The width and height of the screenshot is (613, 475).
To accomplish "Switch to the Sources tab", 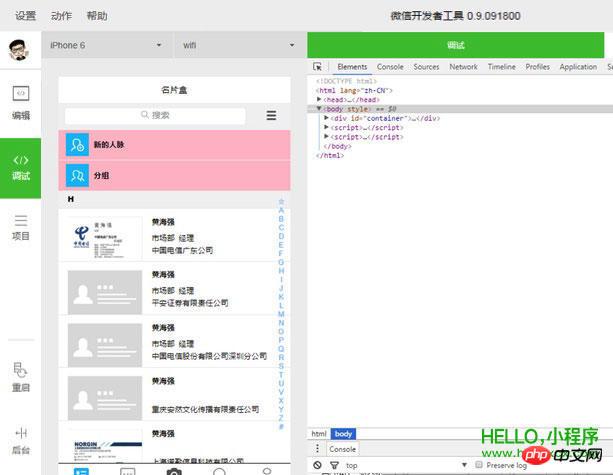I will click(x=426, y=67).
